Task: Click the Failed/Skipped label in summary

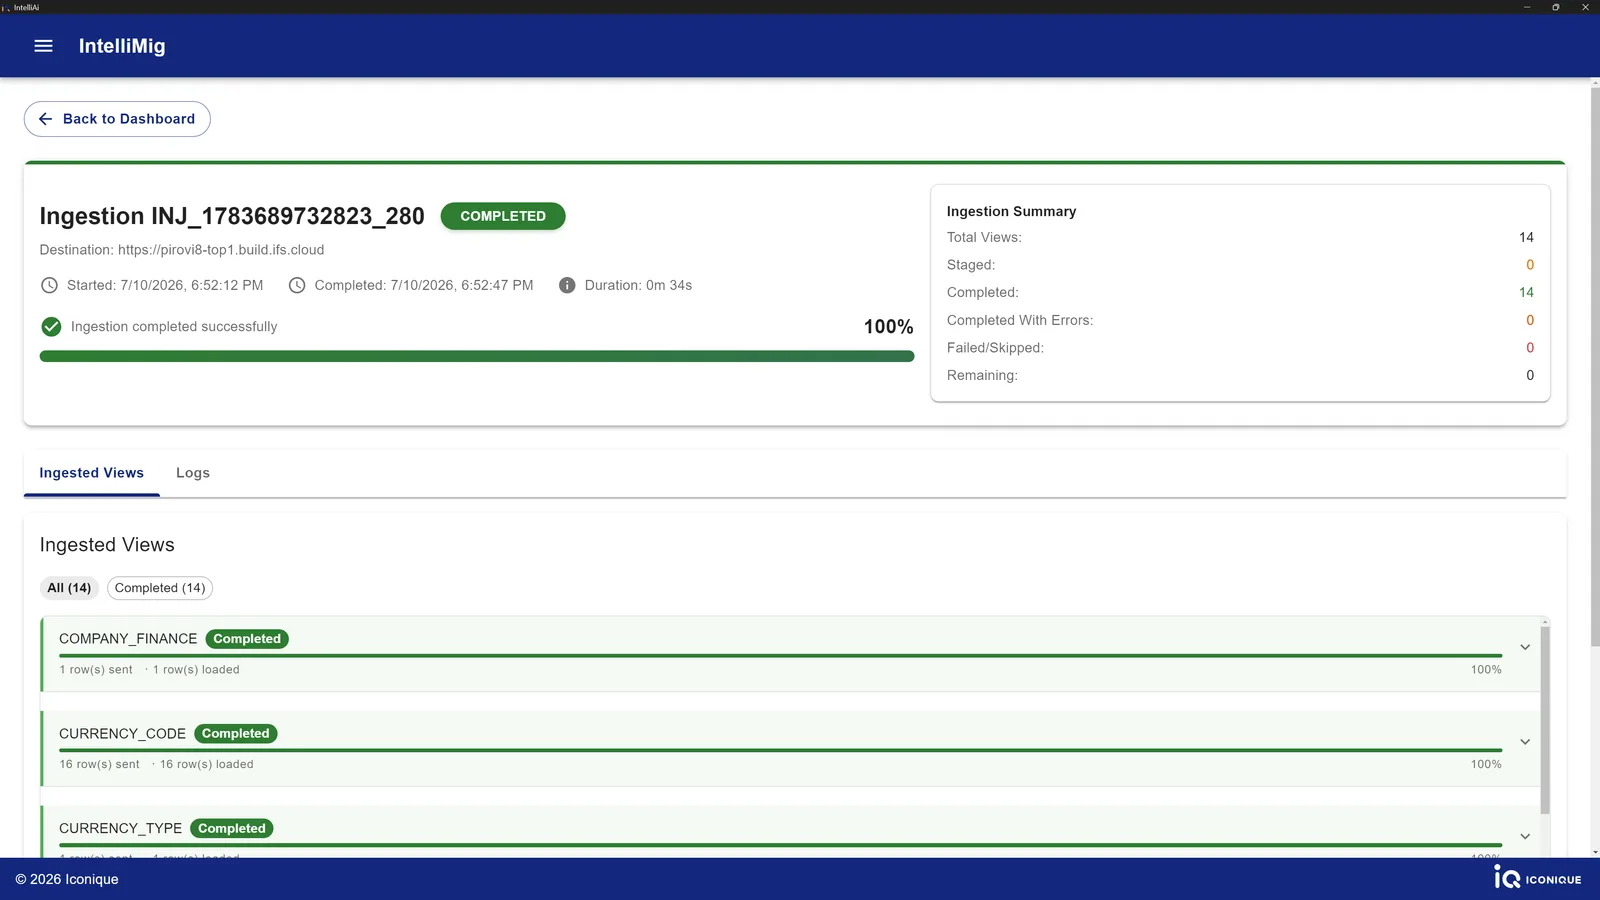Action: coord(995,348)
